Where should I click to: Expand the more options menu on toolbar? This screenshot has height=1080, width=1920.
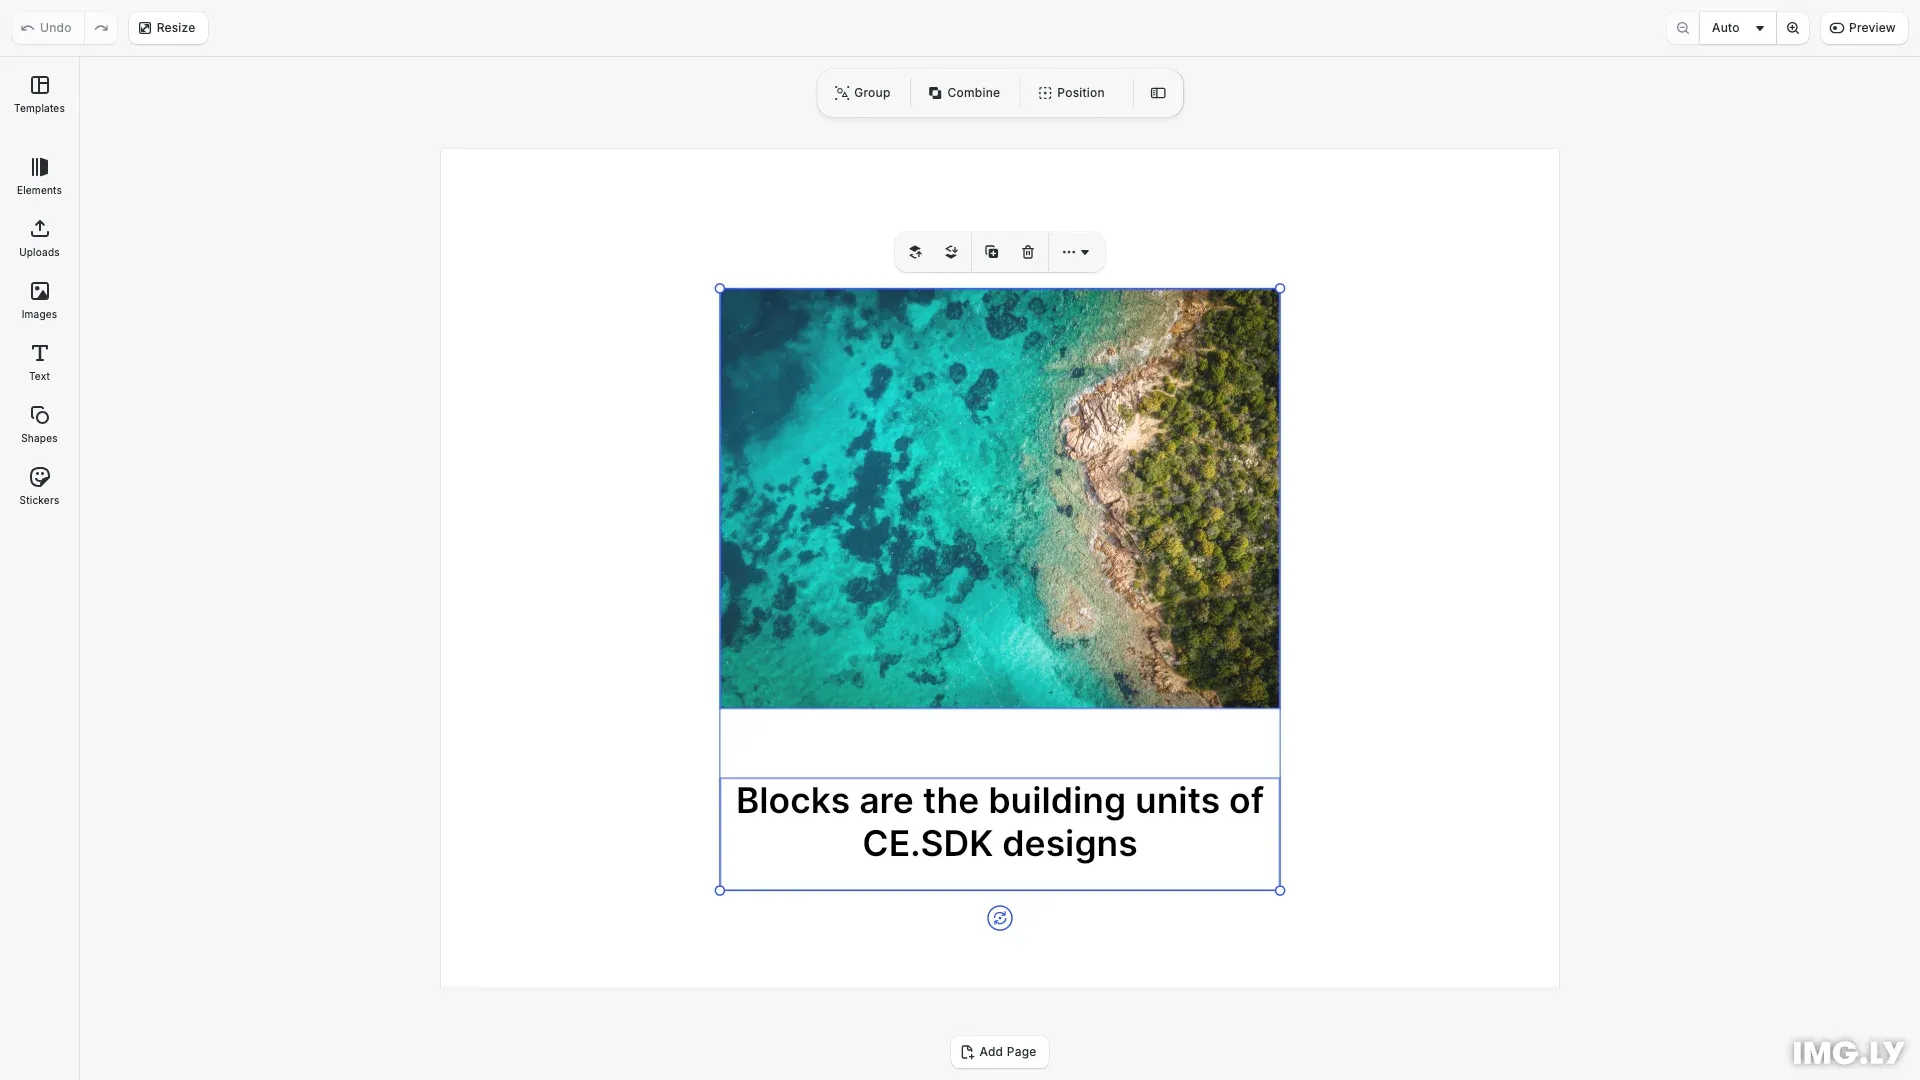(x=1075, y=251)
